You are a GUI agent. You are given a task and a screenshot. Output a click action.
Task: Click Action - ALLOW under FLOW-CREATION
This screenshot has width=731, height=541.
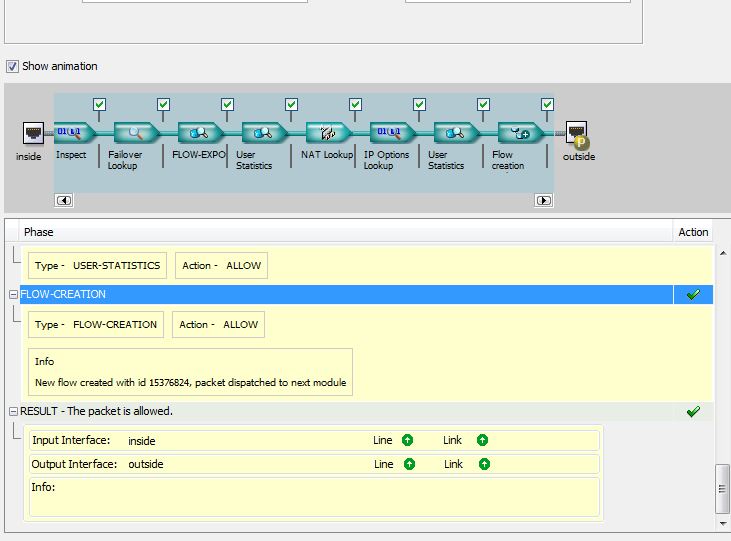218,324
